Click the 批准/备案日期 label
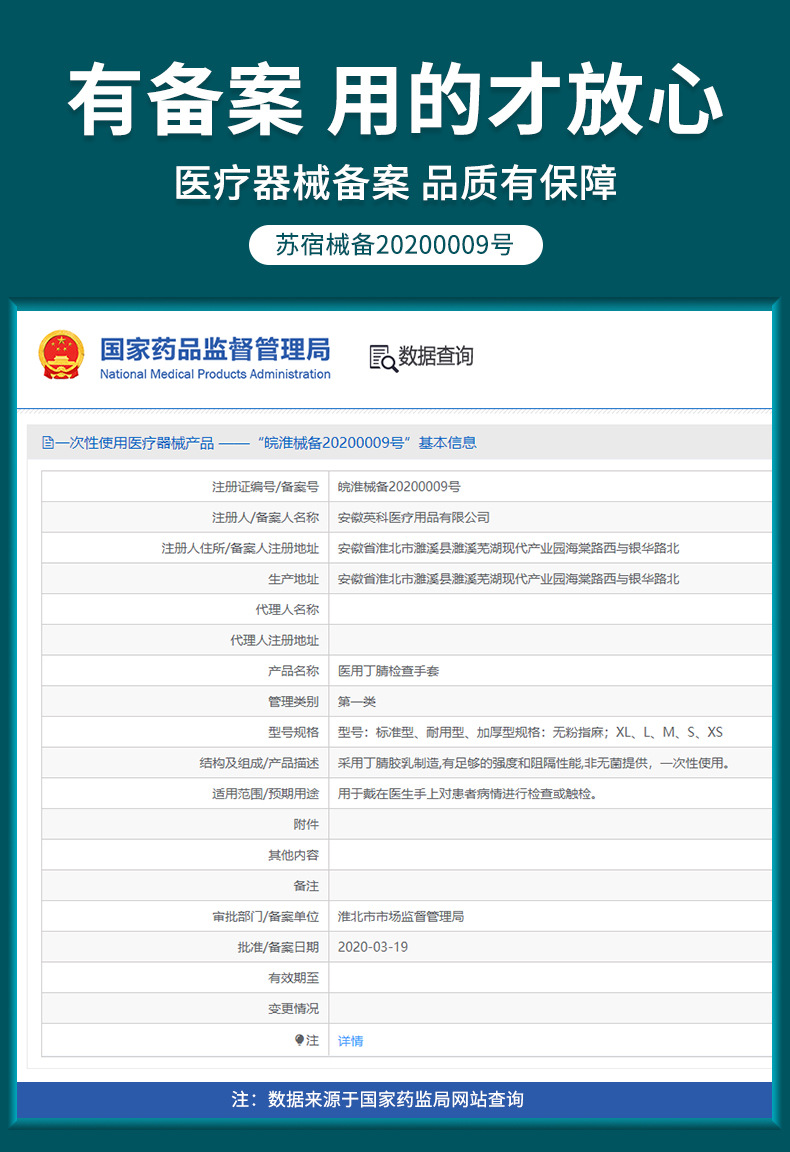This screenshot has height=1152, width=790. click(x=278, y=947)
